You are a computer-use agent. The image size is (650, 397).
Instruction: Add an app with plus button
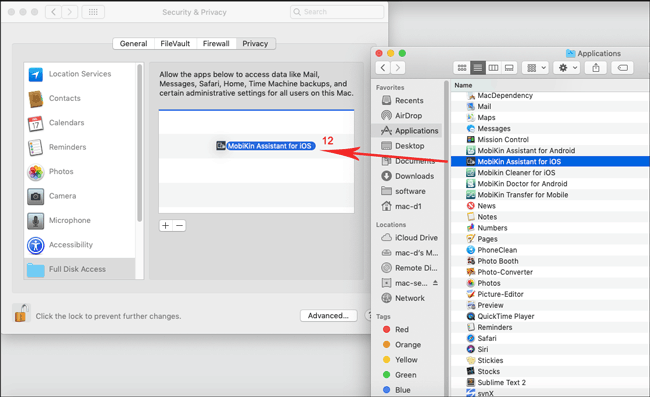pos(166,225)
